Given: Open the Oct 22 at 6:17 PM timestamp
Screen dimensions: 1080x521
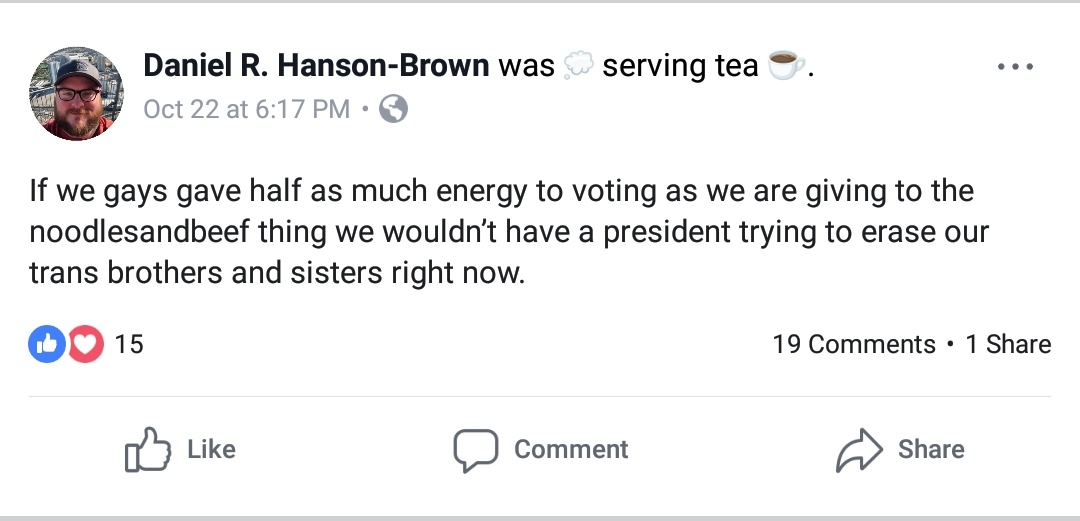Looking at the screenshot, I should [247, 109].
